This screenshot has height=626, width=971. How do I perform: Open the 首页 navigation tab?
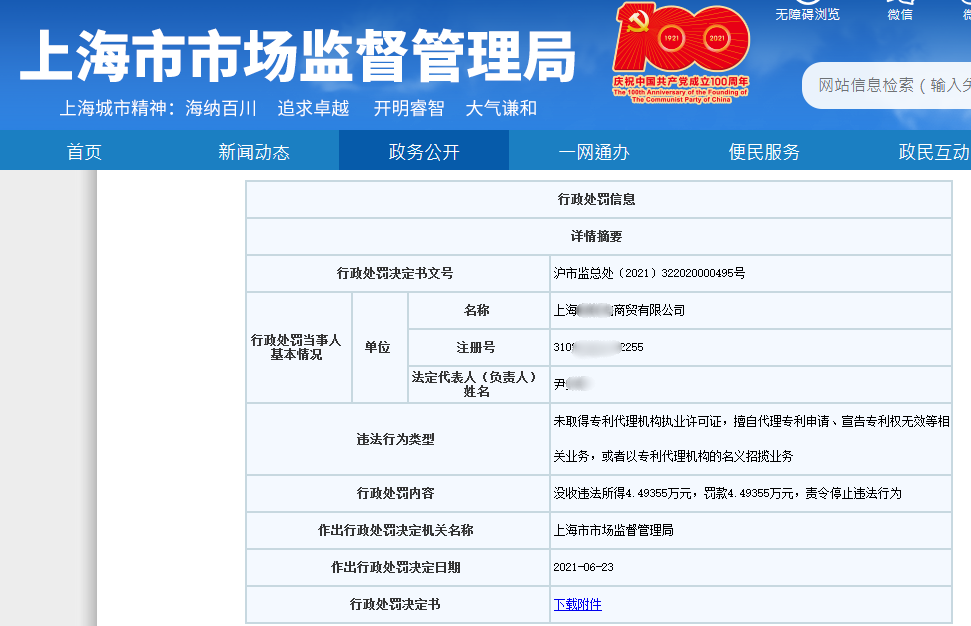(84, 152)
